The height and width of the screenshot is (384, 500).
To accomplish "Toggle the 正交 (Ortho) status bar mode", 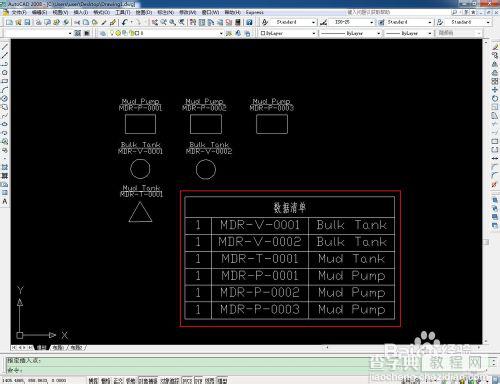I will [118, 380].
